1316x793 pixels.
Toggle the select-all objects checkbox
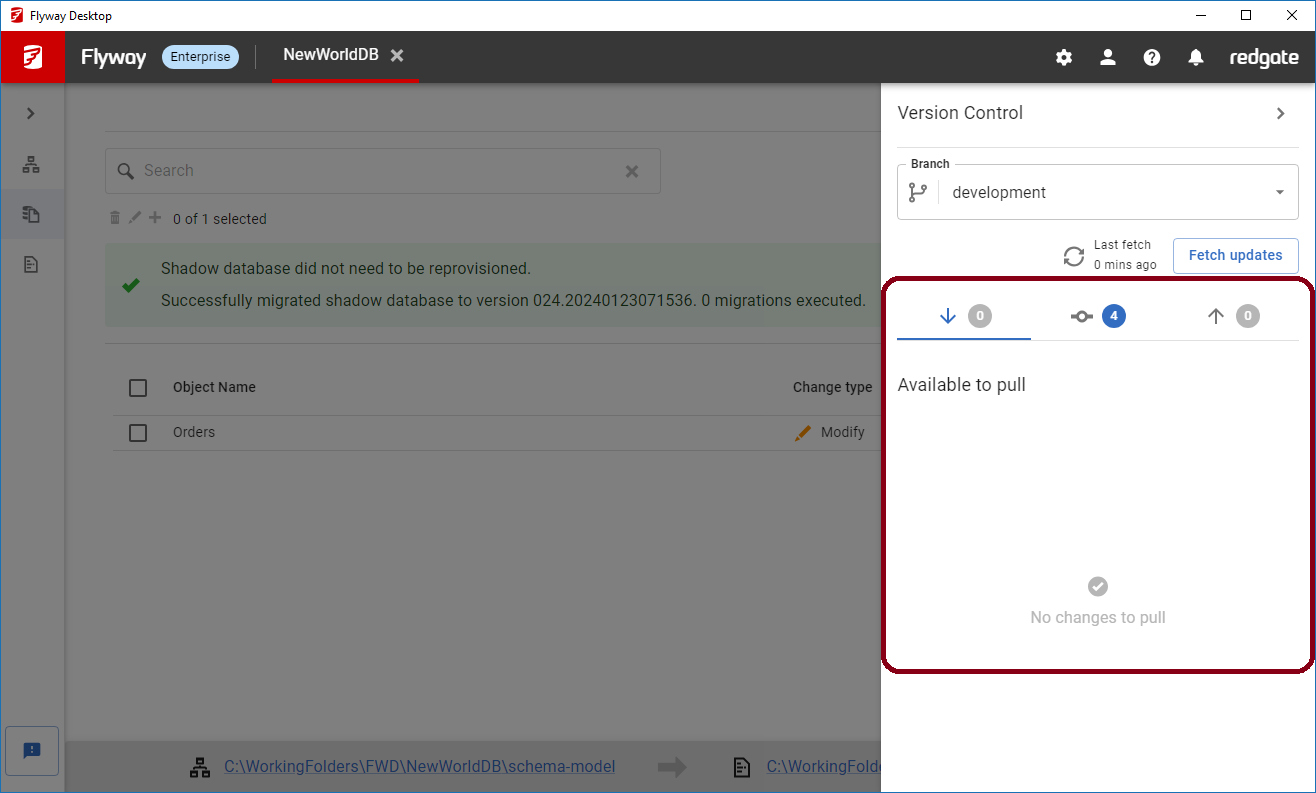138,388
